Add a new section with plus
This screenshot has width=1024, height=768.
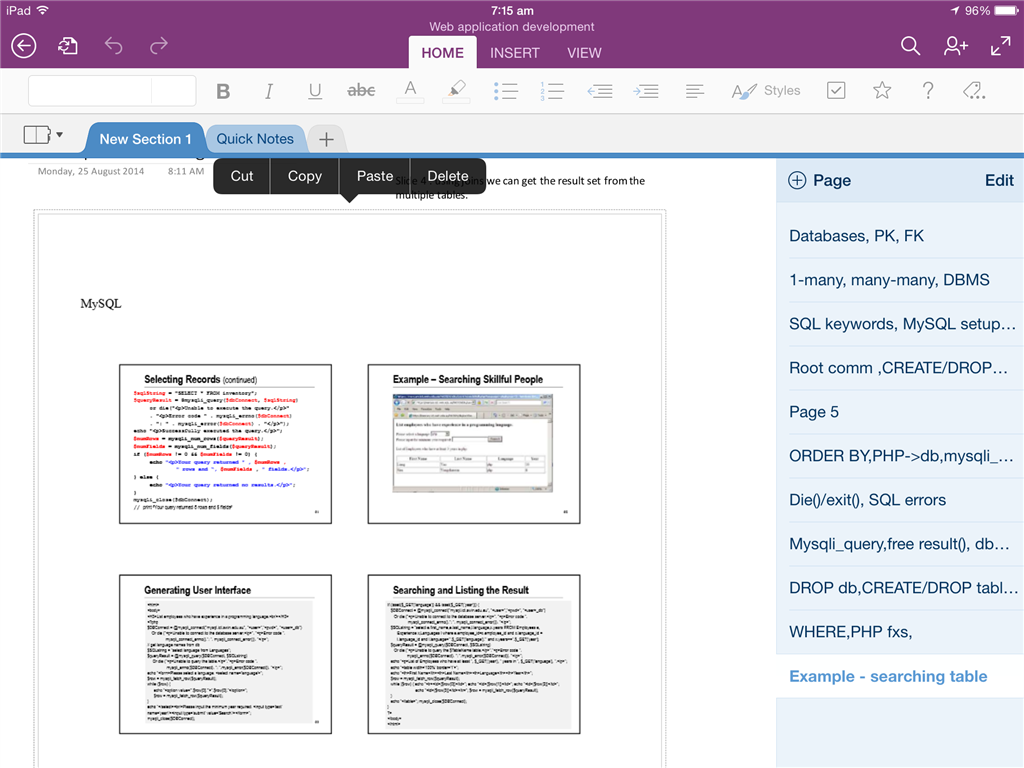tap(326, 139)
